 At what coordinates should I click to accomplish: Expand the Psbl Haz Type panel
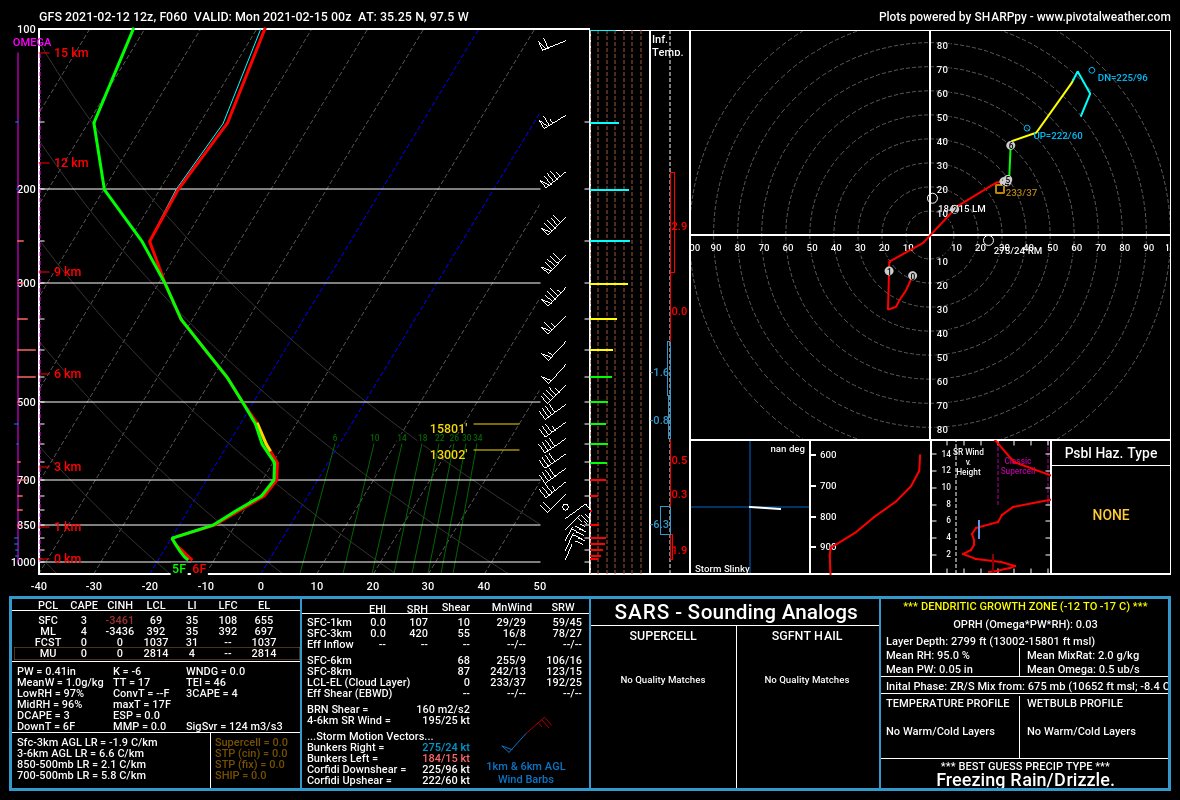click(x=1113, y=453)
